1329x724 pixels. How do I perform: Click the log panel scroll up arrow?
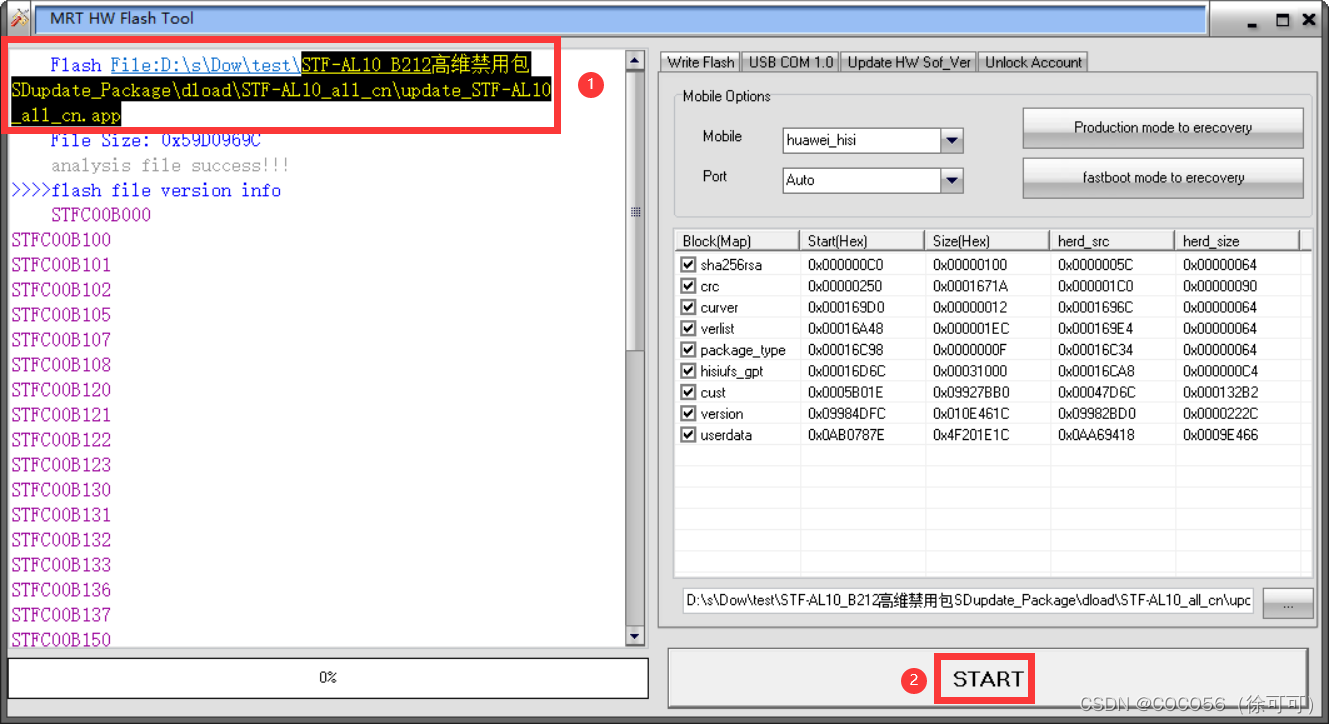coord(634,60)
